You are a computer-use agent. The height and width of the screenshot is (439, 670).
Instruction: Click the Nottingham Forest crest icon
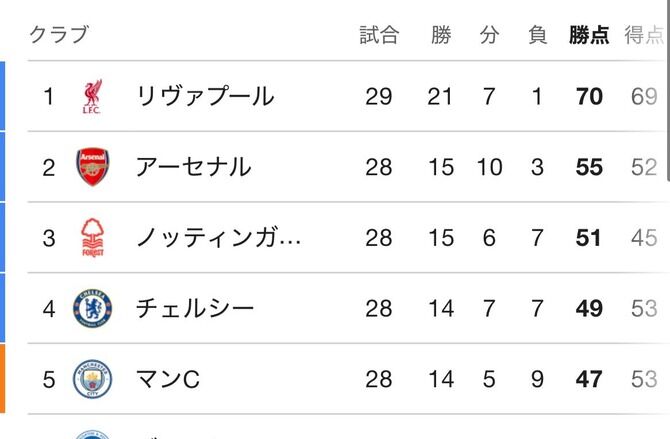point(92,238)
